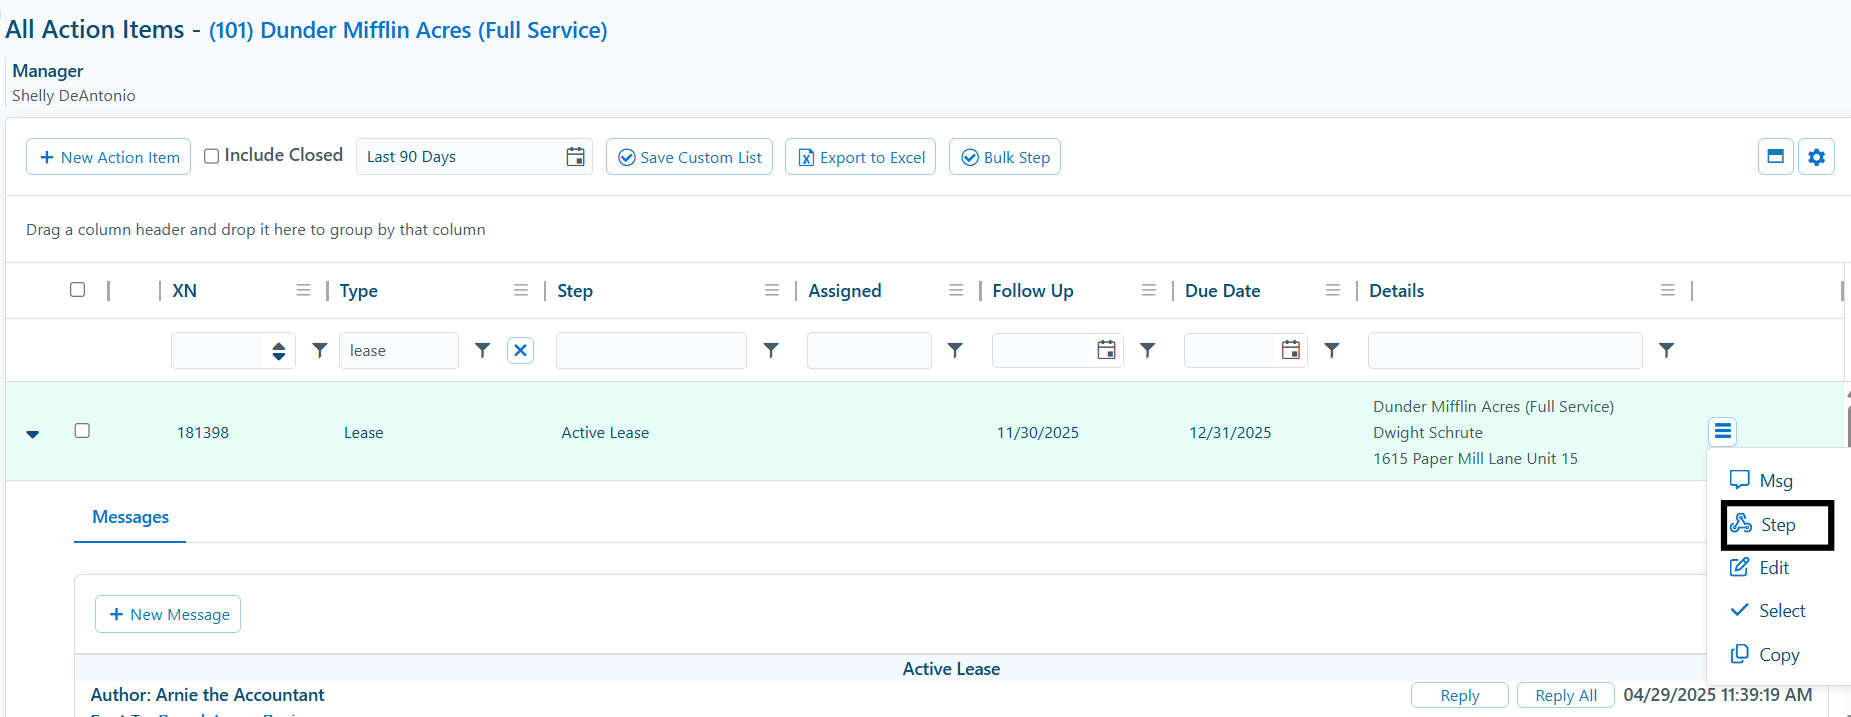The height and width of the screenshot is (717, 1851).
Task: Check the select-all checkbox in header row
Action: click(x=77, y=290)
